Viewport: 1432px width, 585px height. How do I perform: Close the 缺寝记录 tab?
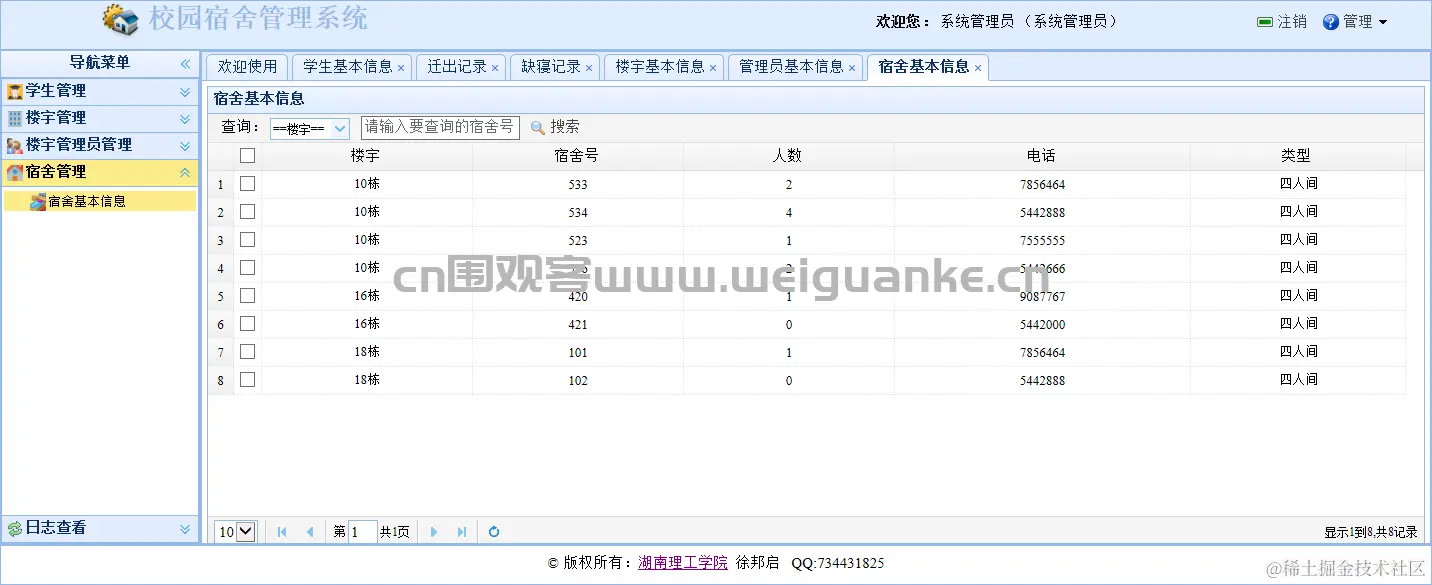[x=589, y=68]
